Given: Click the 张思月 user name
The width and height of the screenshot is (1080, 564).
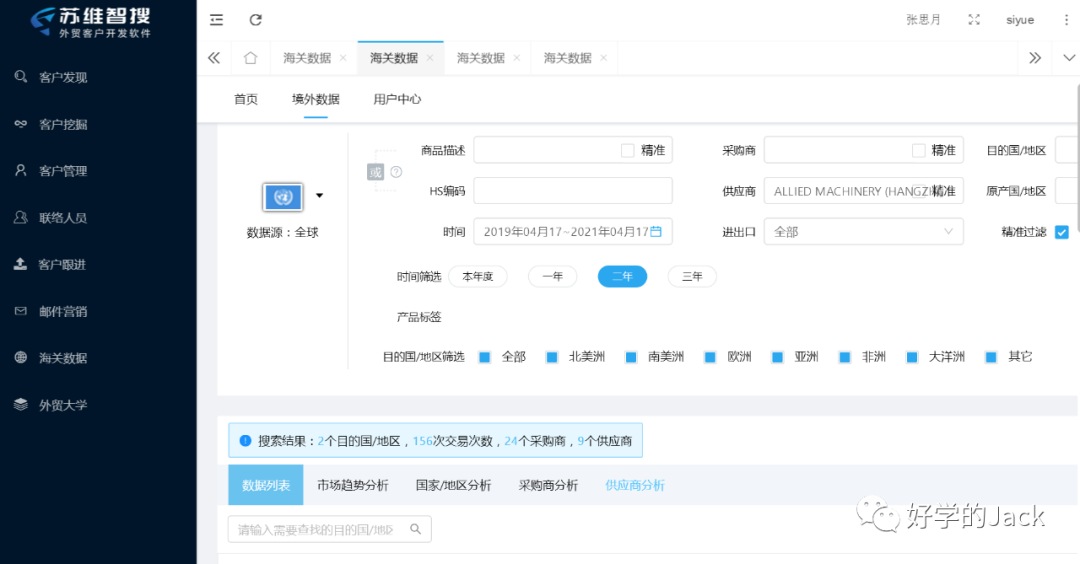Looking at the screenshot, I should click(923, 20).
